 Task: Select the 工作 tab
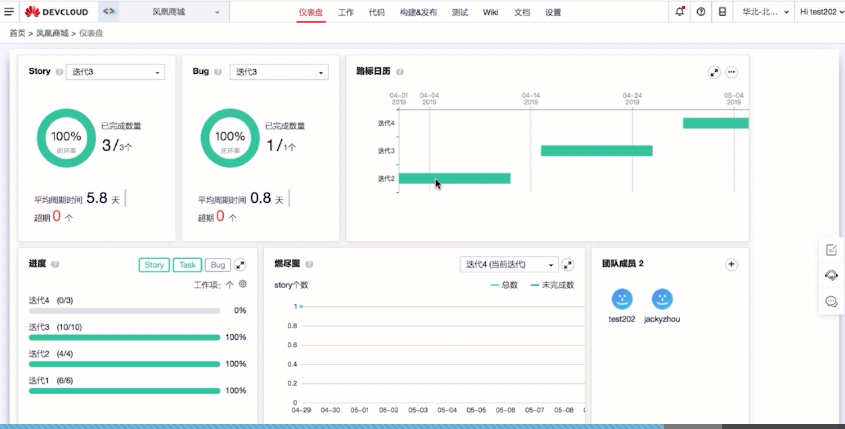346,12
